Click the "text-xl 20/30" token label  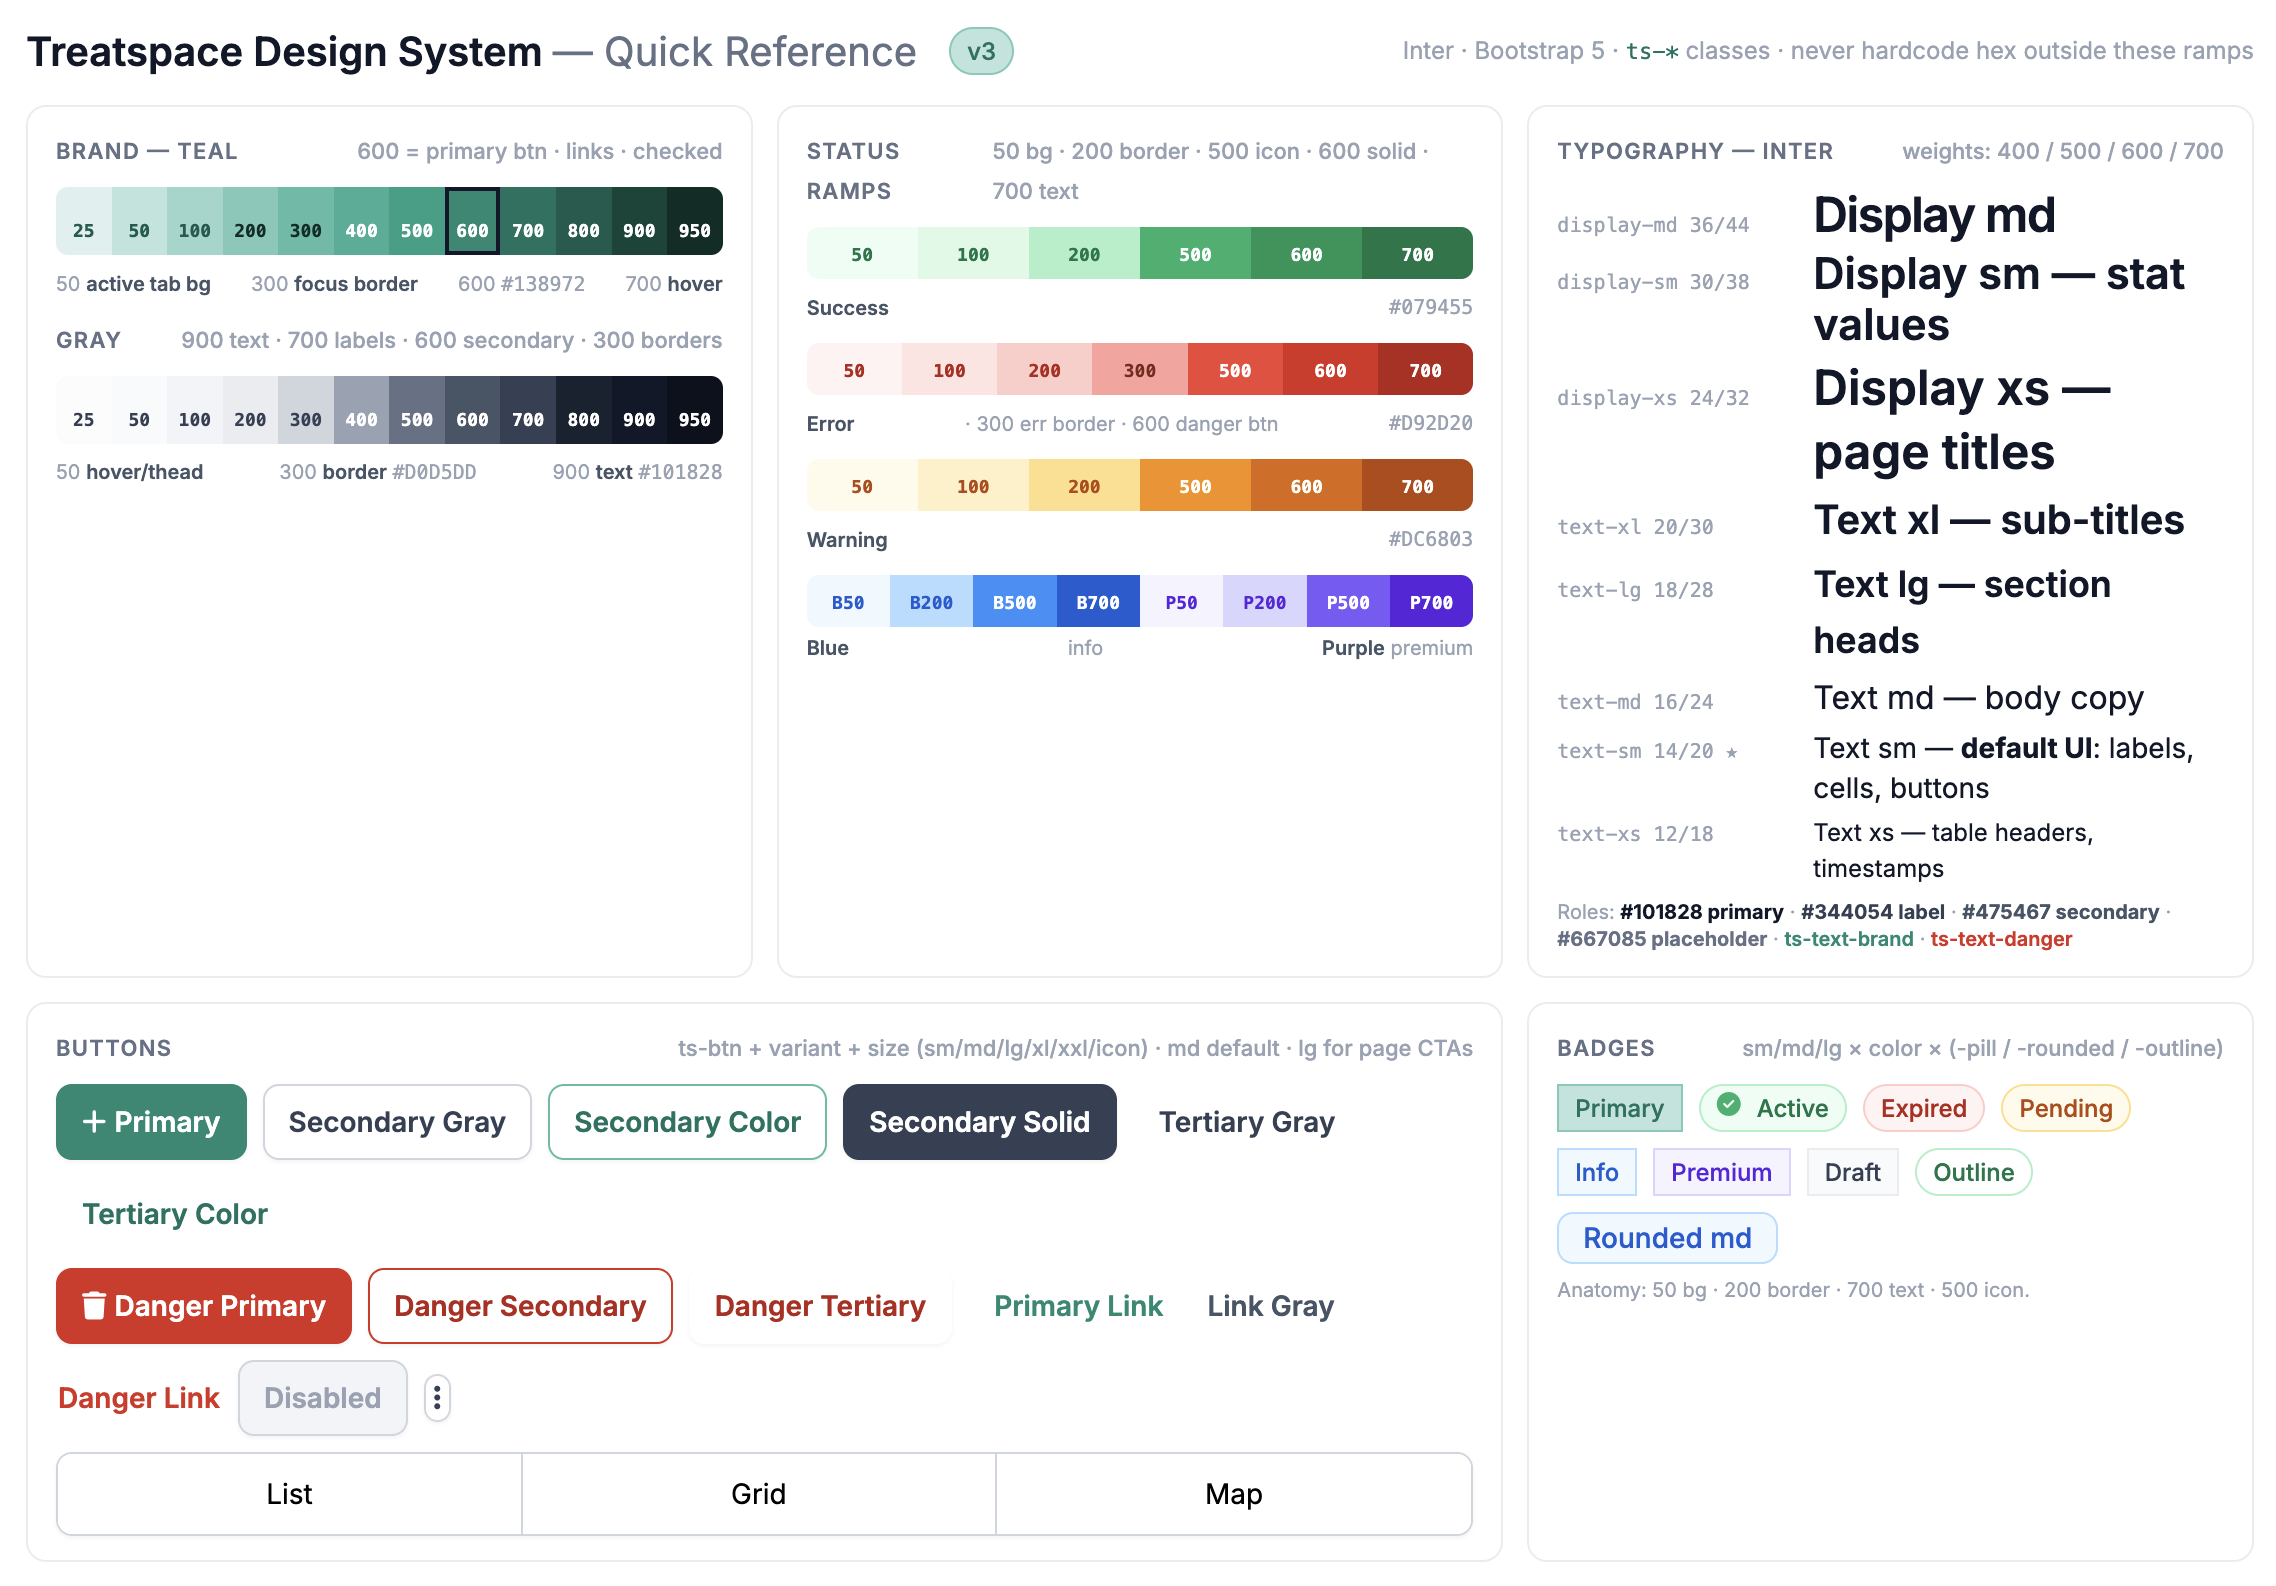[1635, 527]
